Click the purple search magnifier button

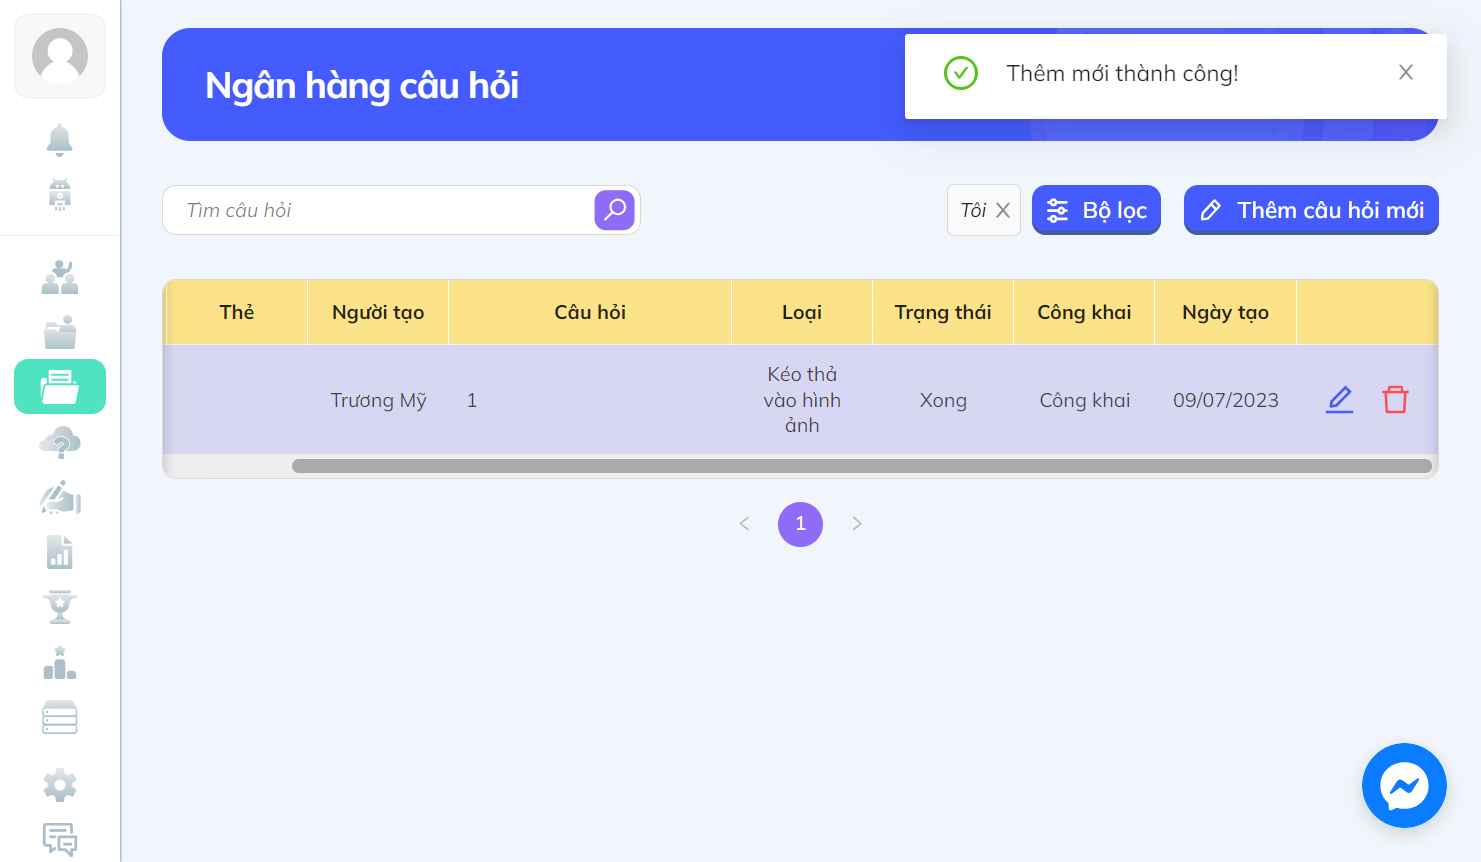pyautogui.click(x=615, y=210)
